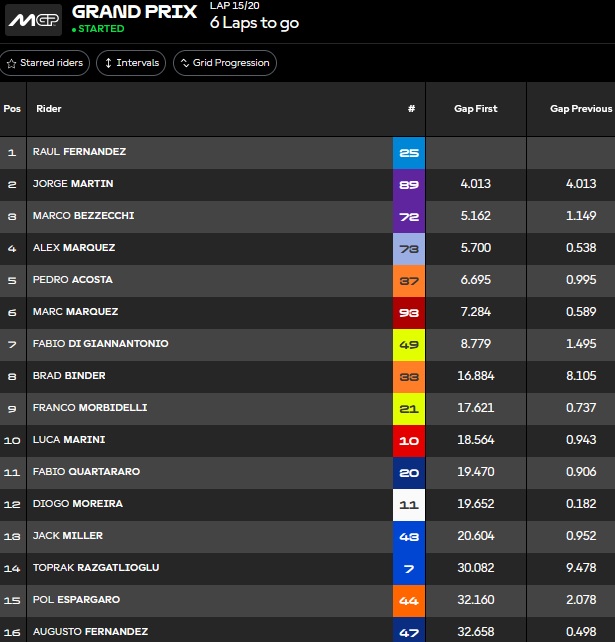Click the Pos column header

coord(12,109)
